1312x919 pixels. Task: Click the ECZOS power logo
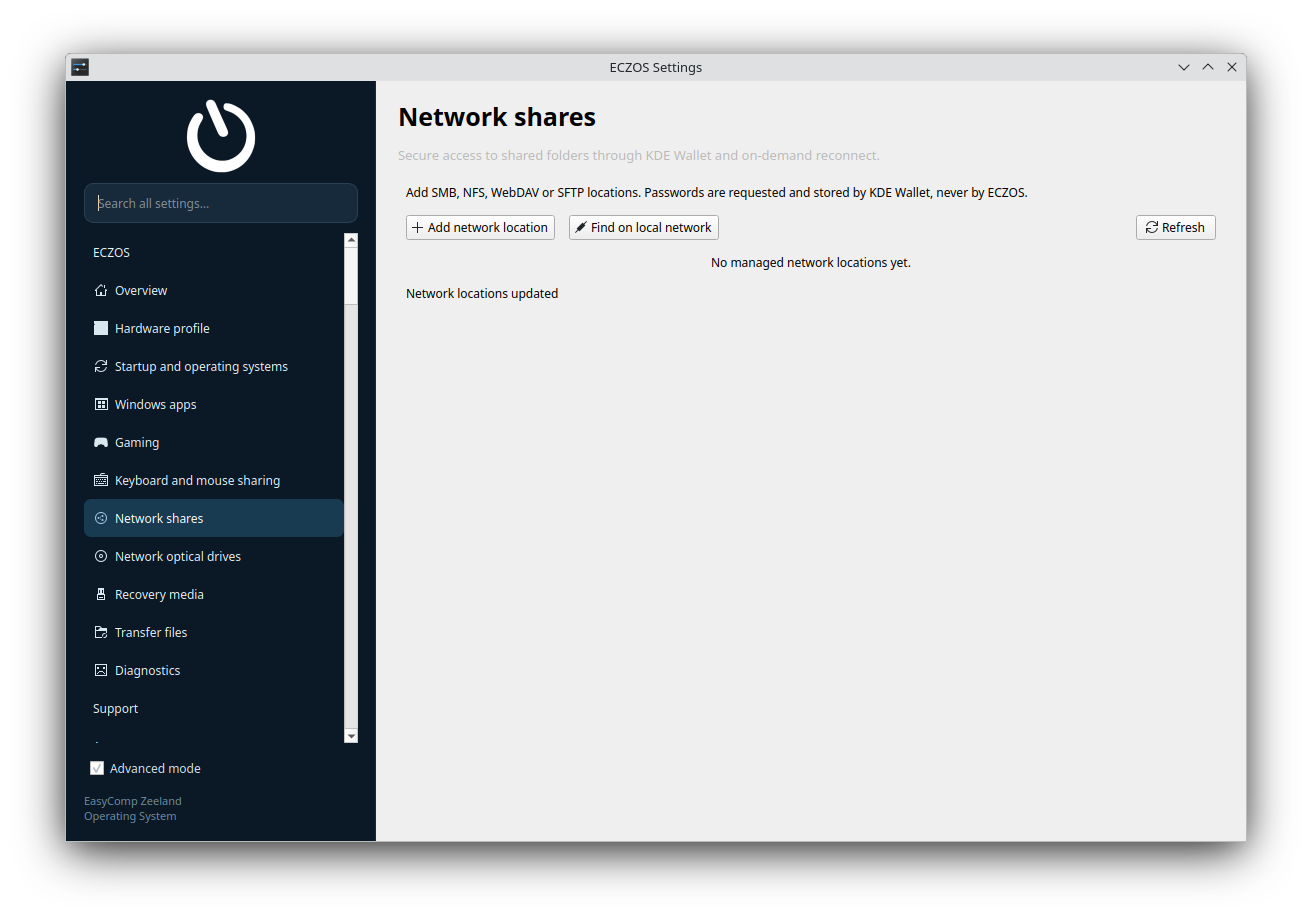pyautogui.click(x=221, y=135)
